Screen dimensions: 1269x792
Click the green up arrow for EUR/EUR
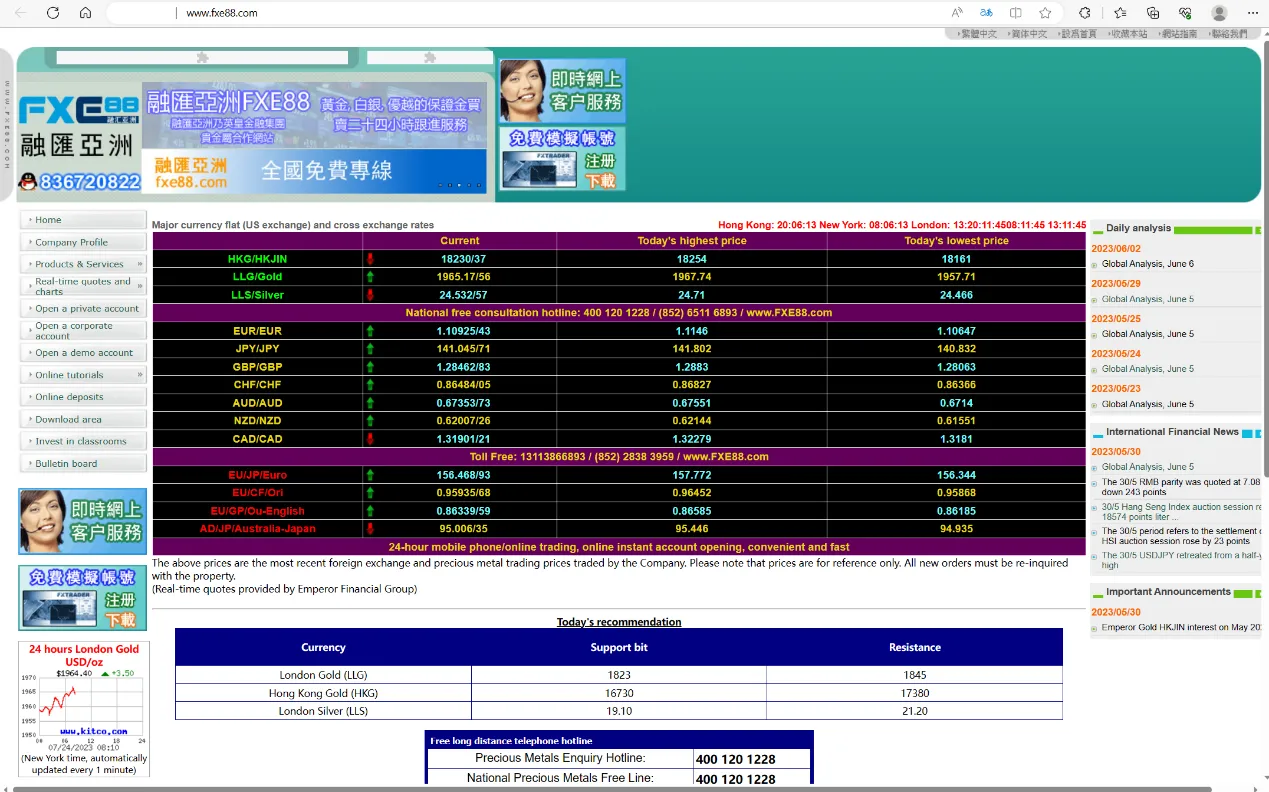tap(370, 331)
